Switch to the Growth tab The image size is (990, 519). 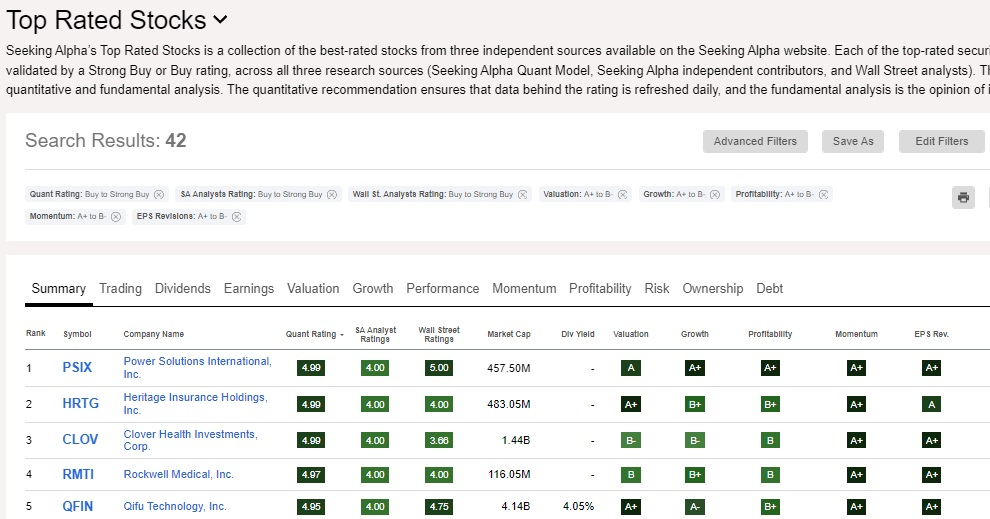pyautogui.click(x=373, y=289)
